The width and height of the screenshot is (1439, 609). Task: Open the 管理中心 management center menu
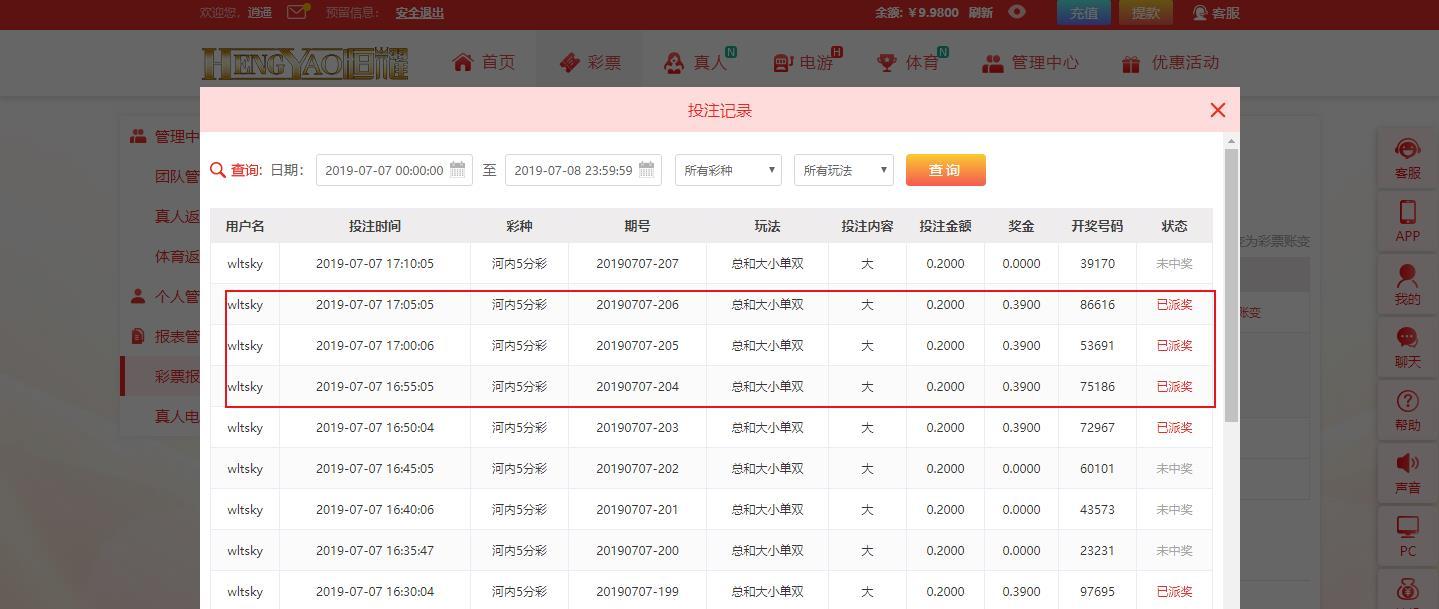(x=1031, y=62)
